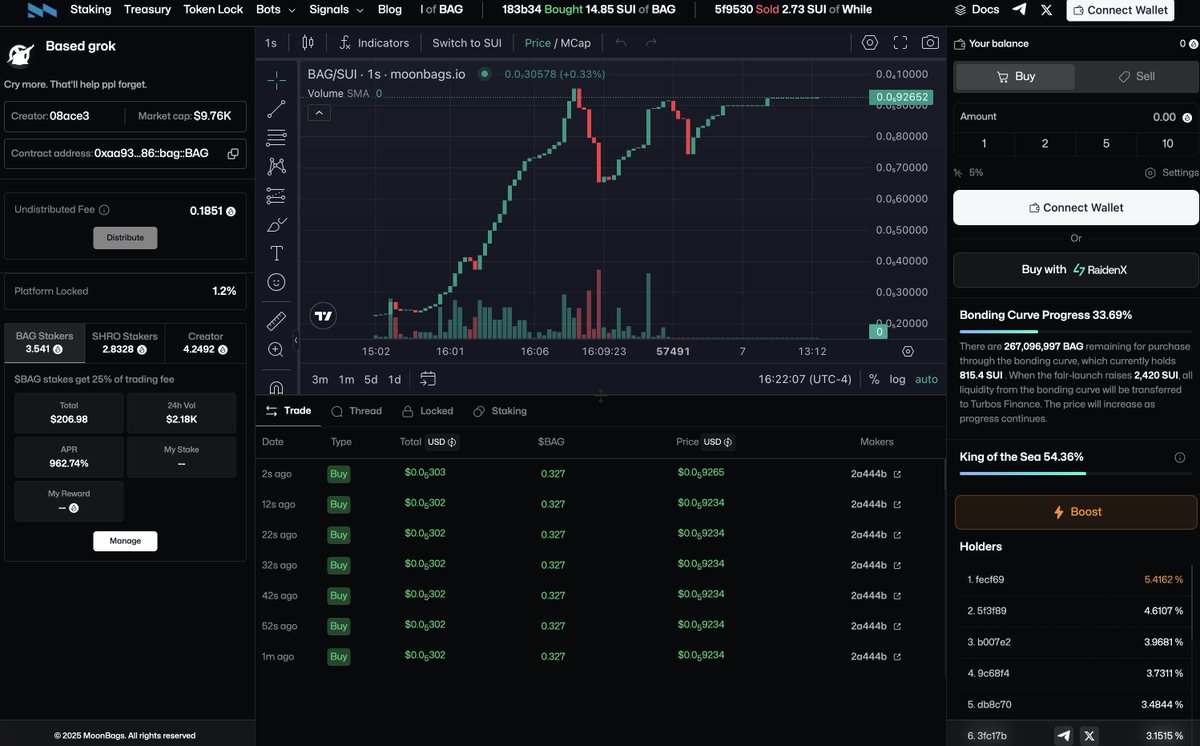Toggle log scale on chart

[897, 379]
